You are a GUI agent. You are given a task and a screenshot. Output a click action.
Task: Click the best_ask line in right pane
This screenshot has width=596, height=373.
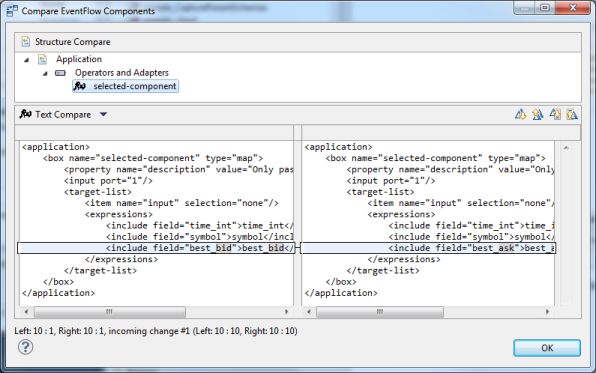(x=428, y=248)
